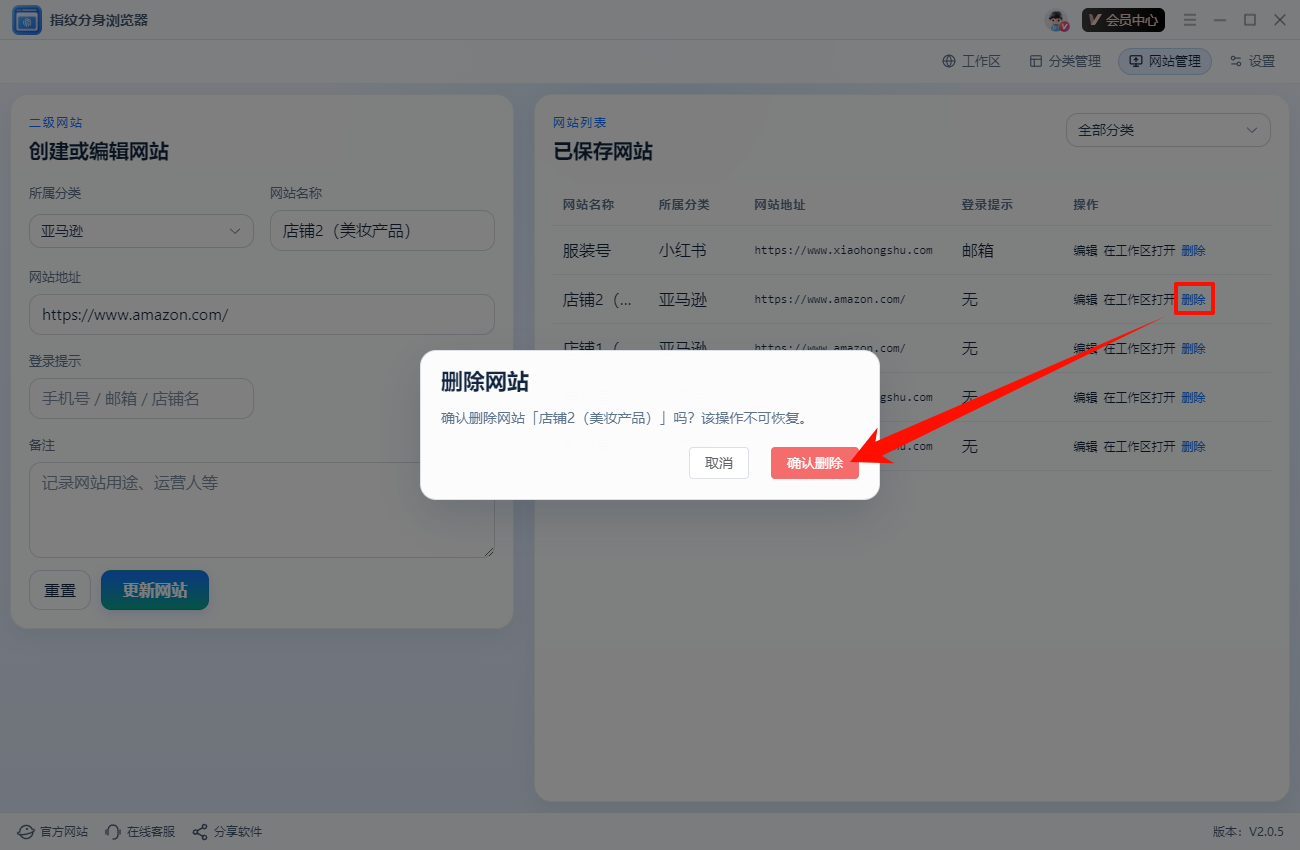Viewport: 1300px width, 850px height.
Task: Click 在工作区打开 for the 店铺2 row
Action: click(x=1139, y=299)
